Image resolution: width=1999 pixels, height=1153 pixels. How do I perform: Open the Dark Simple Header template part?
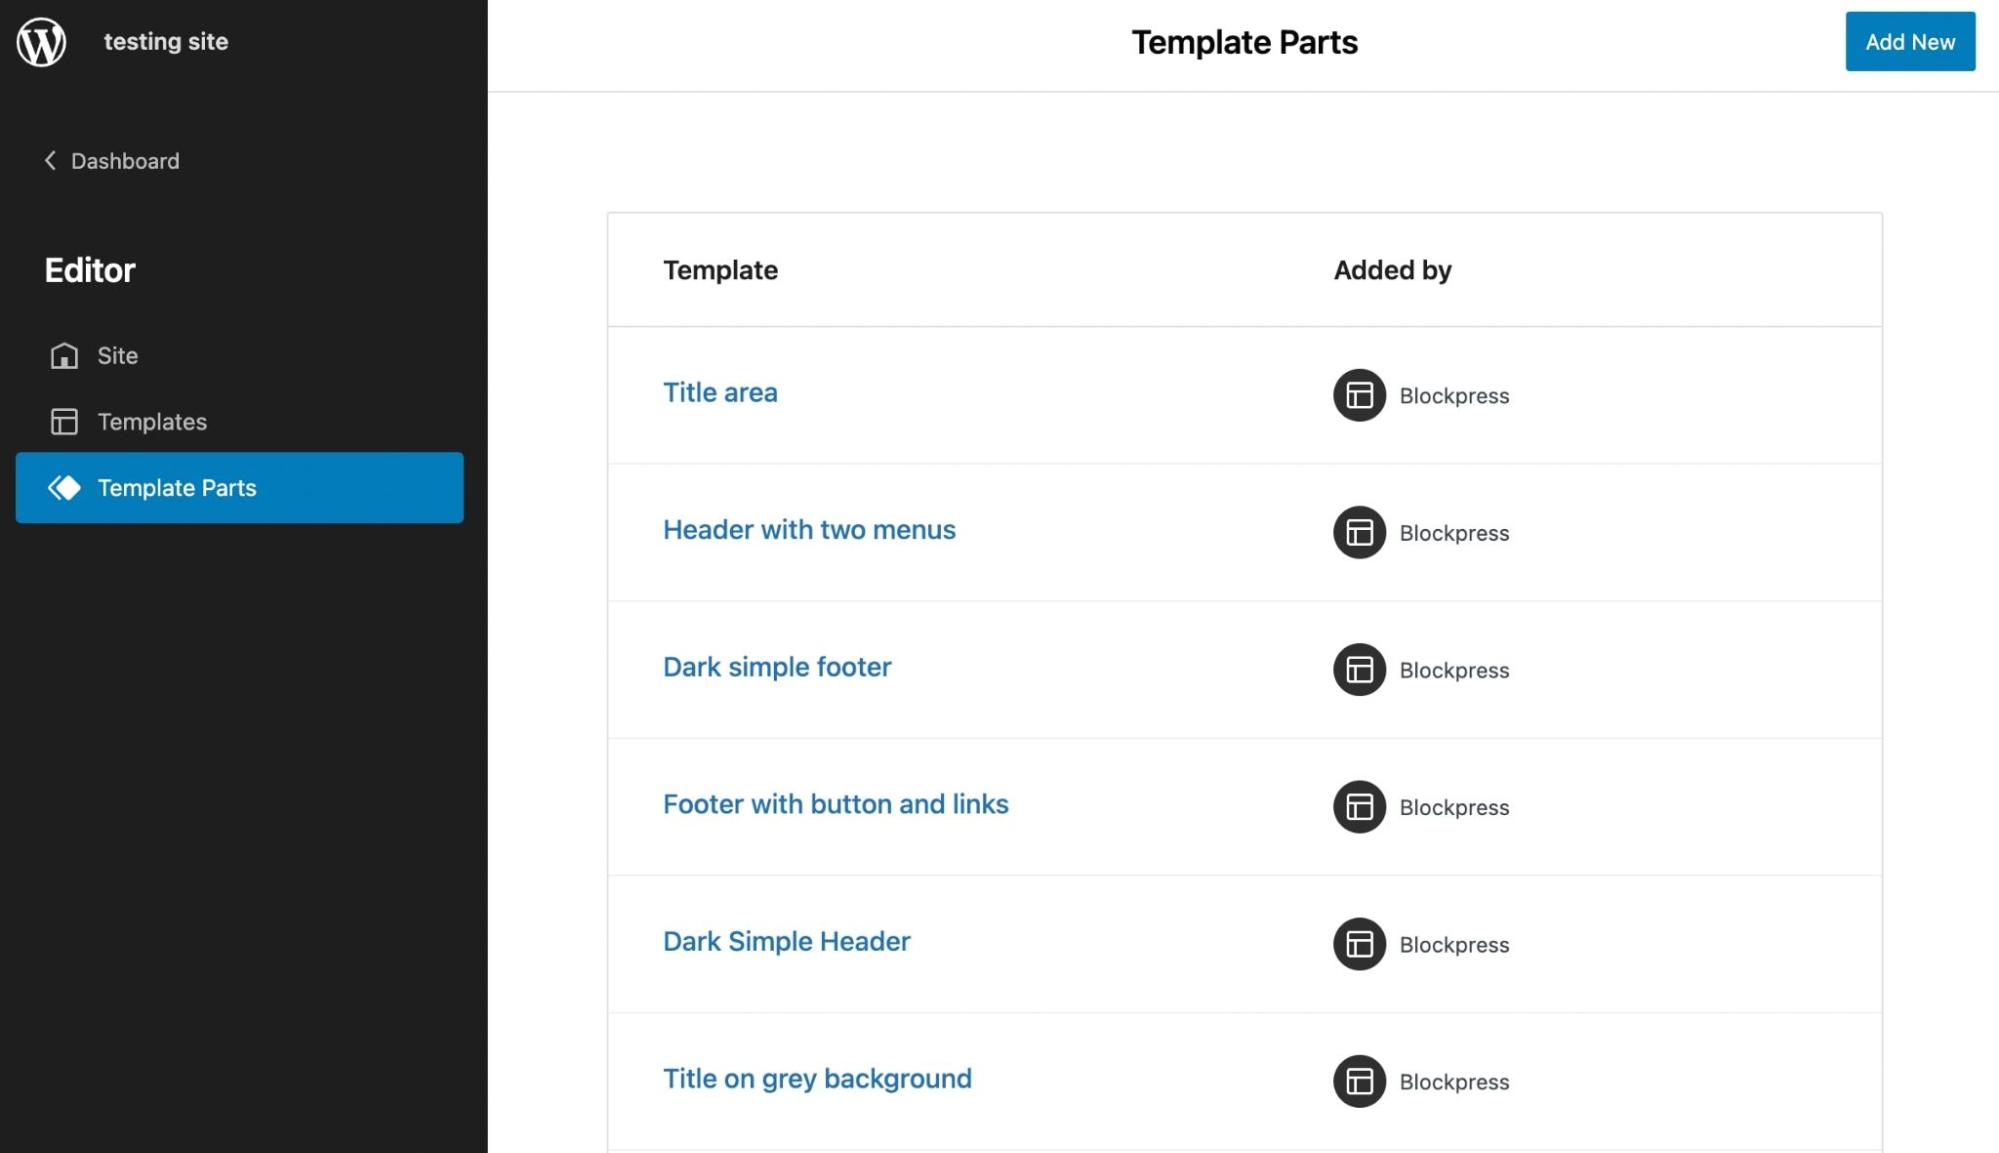pyautogui.click(x=786, y=941)
